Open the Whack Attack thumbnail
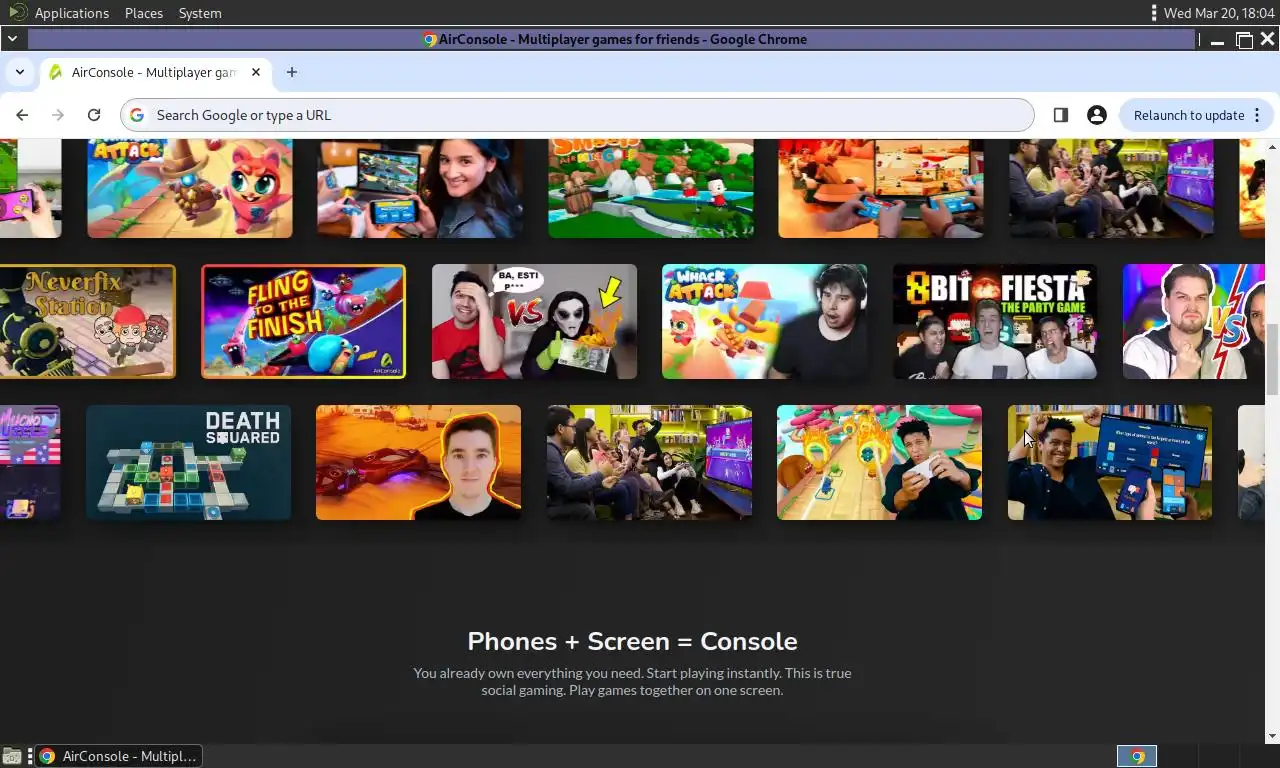 click(x=764, y=322)
